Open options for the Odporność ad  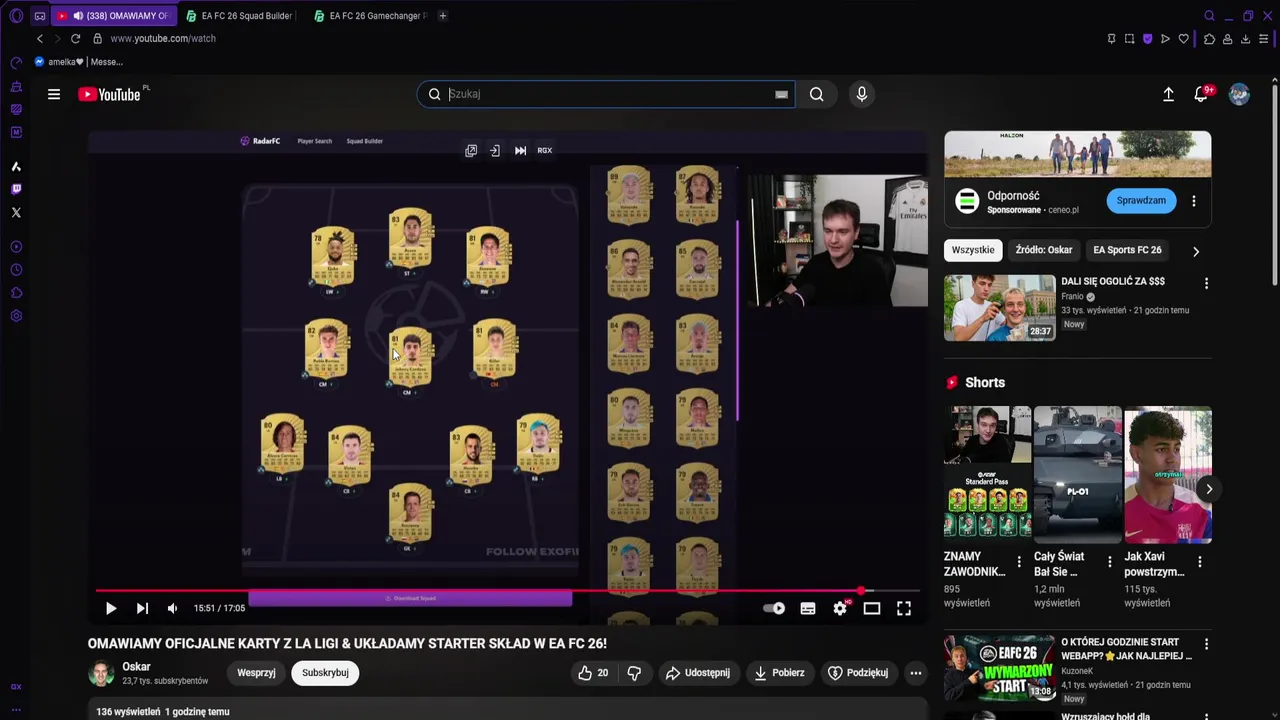click(1193, 201)
